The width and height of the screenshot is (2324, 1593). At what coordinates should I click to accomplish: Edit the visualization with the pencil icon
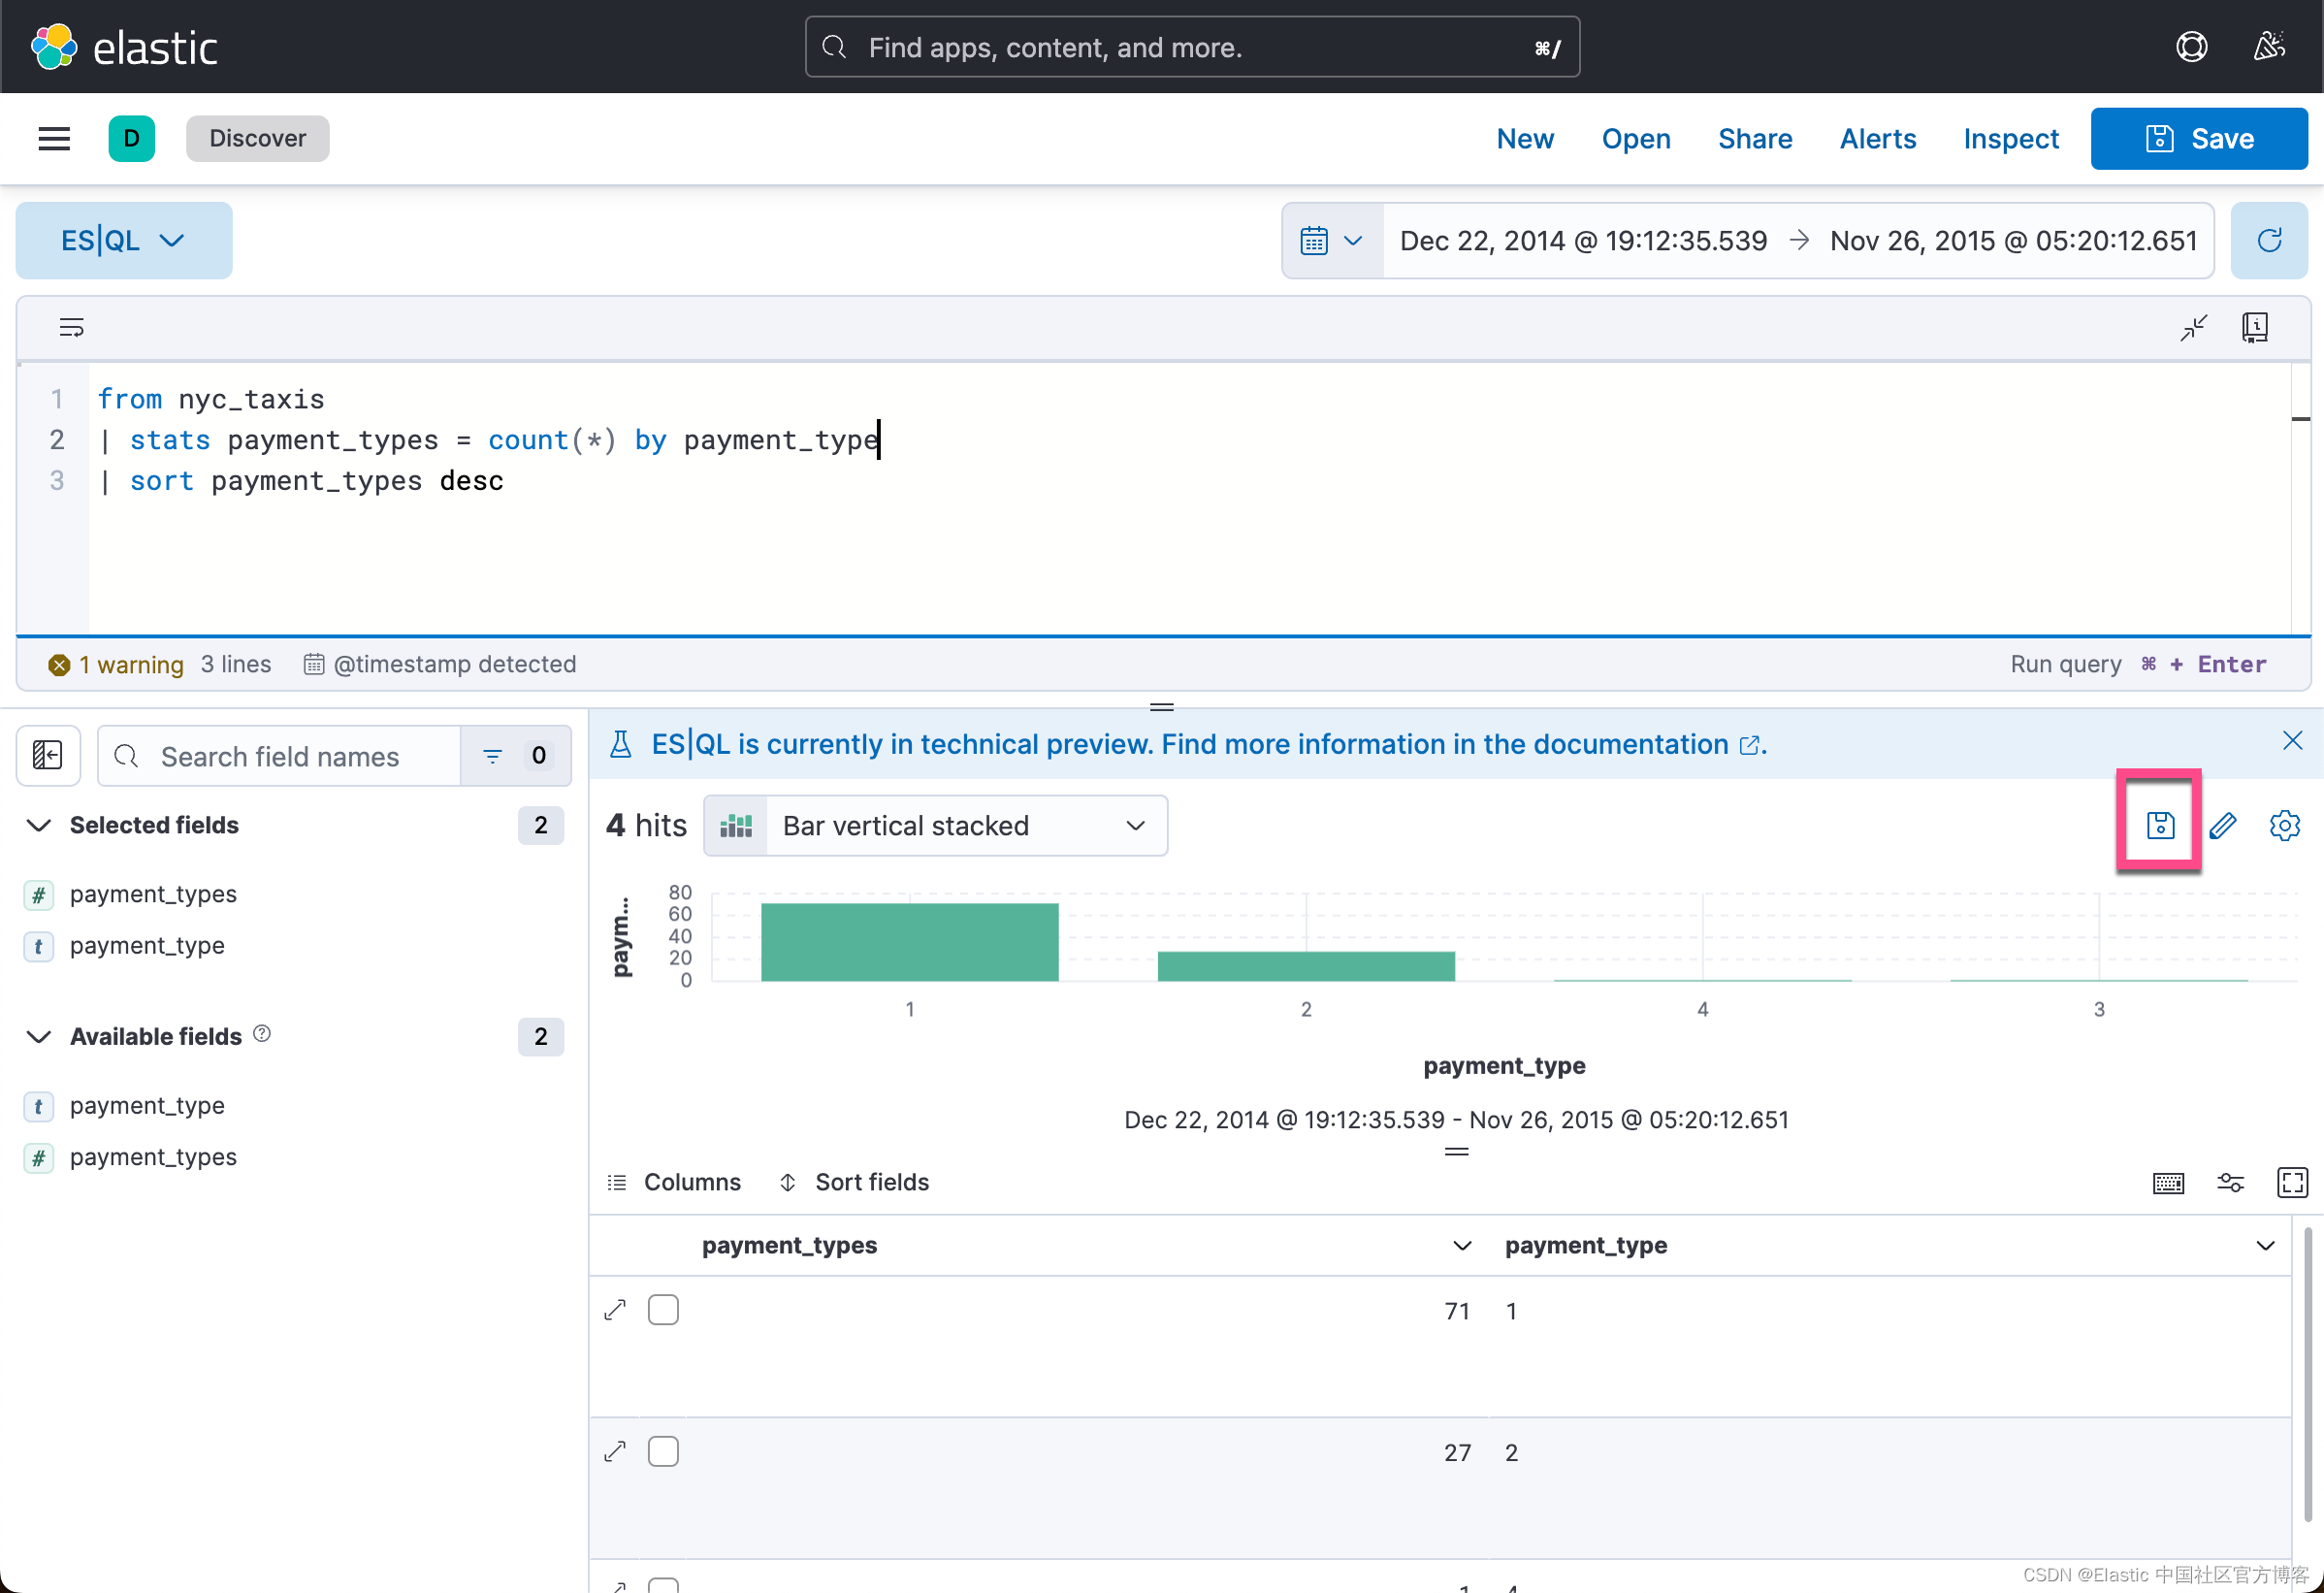(2223, 825)
